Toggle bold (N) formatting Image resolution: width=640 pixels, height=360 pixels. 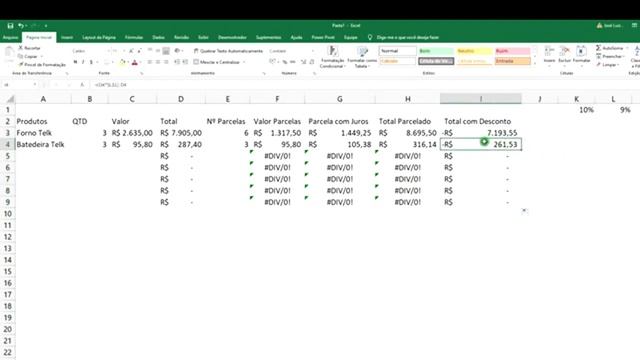[x=75, y=62]
